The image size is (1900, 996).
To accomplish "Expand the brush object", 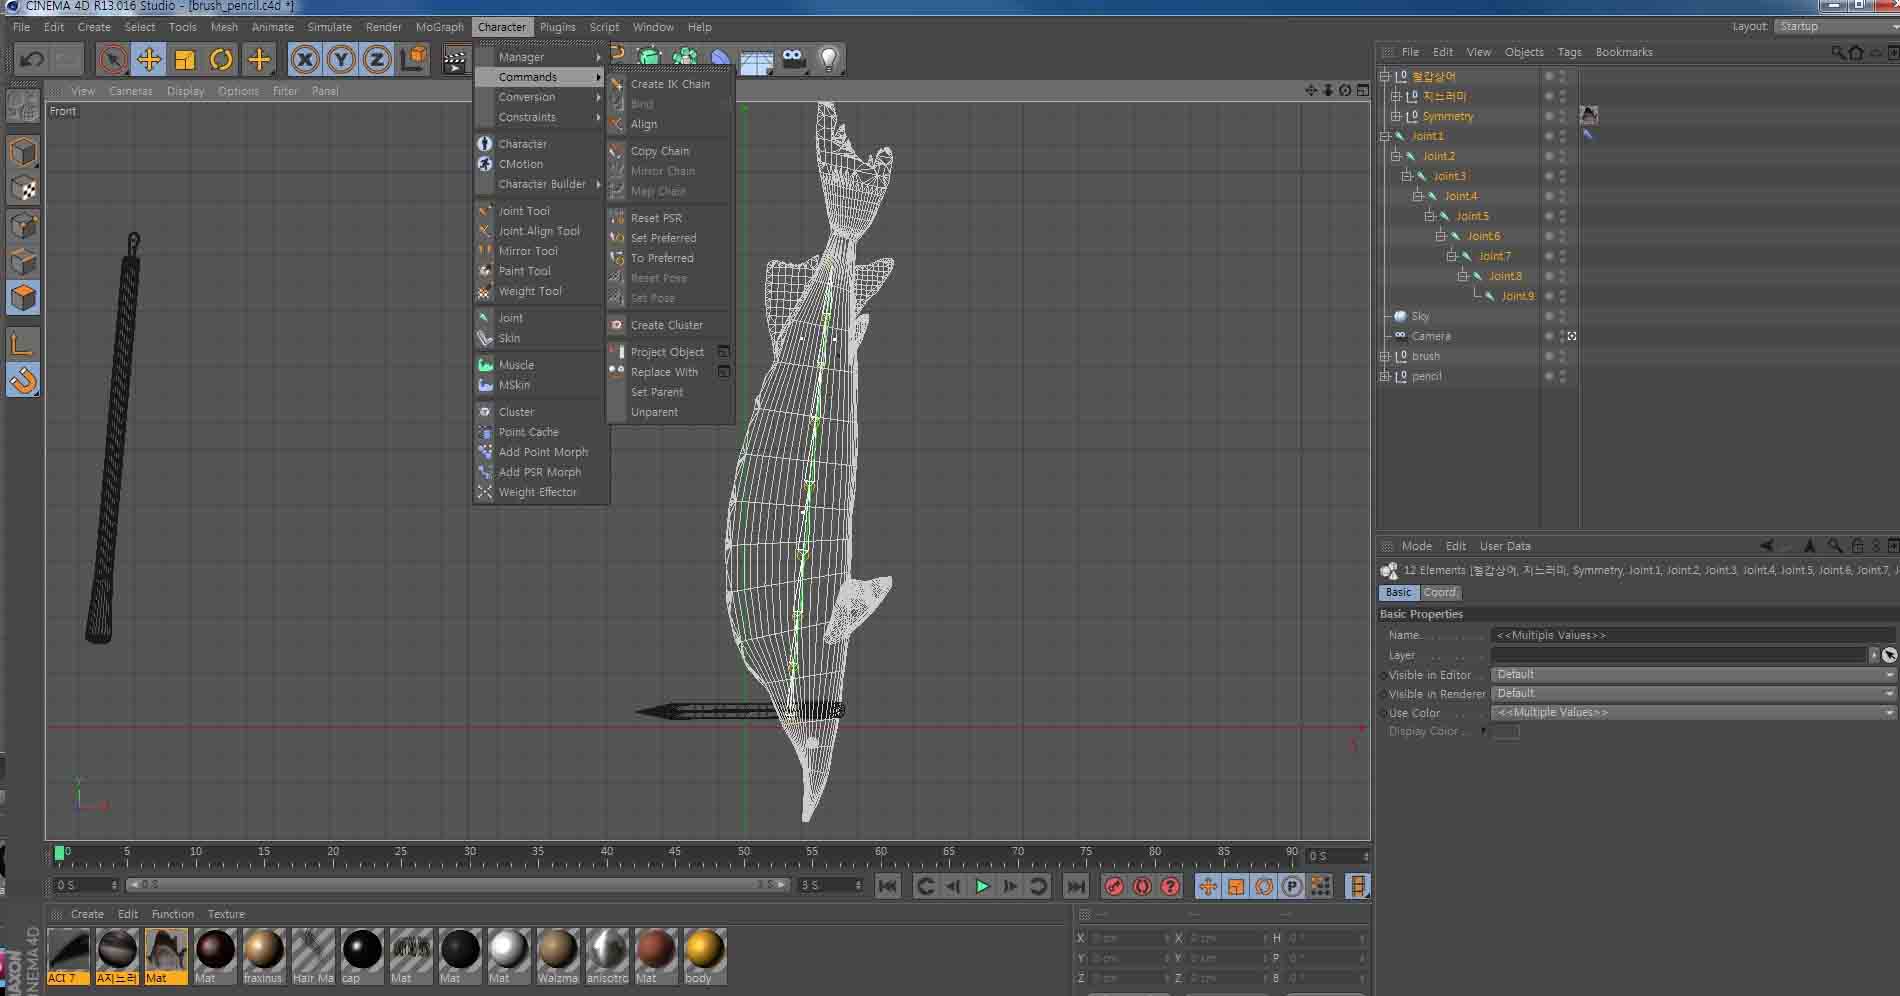I will 1385,356.
